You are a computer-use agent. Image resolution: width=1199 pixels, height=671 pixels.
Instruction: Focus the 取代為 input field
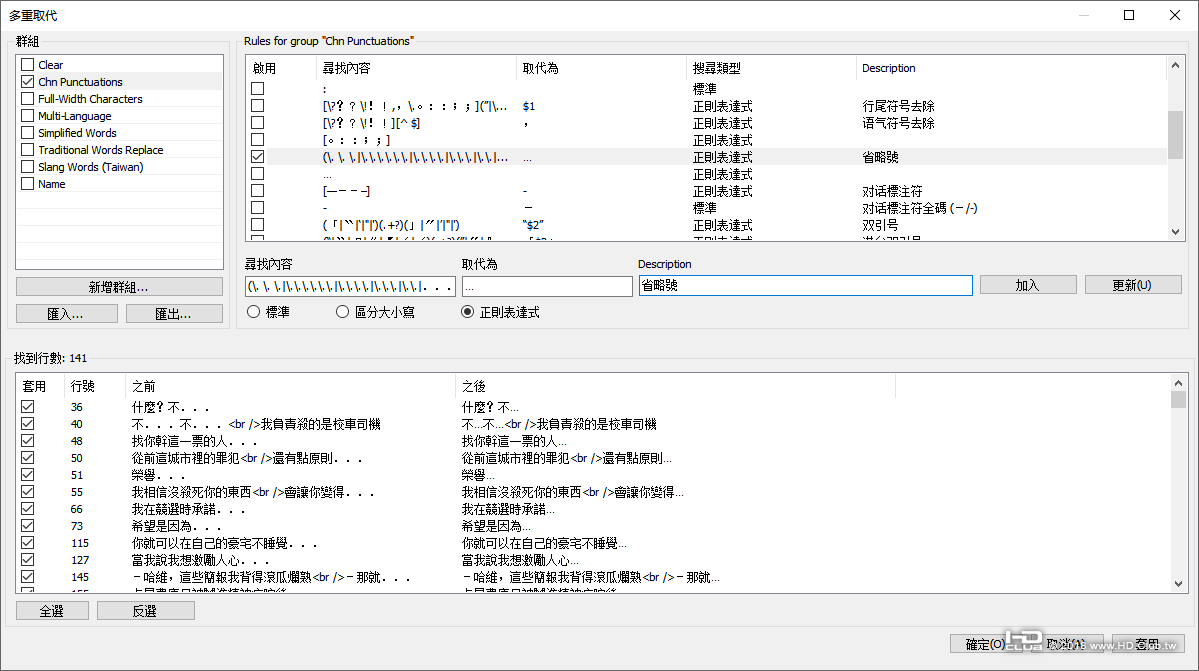pos(547,287)
